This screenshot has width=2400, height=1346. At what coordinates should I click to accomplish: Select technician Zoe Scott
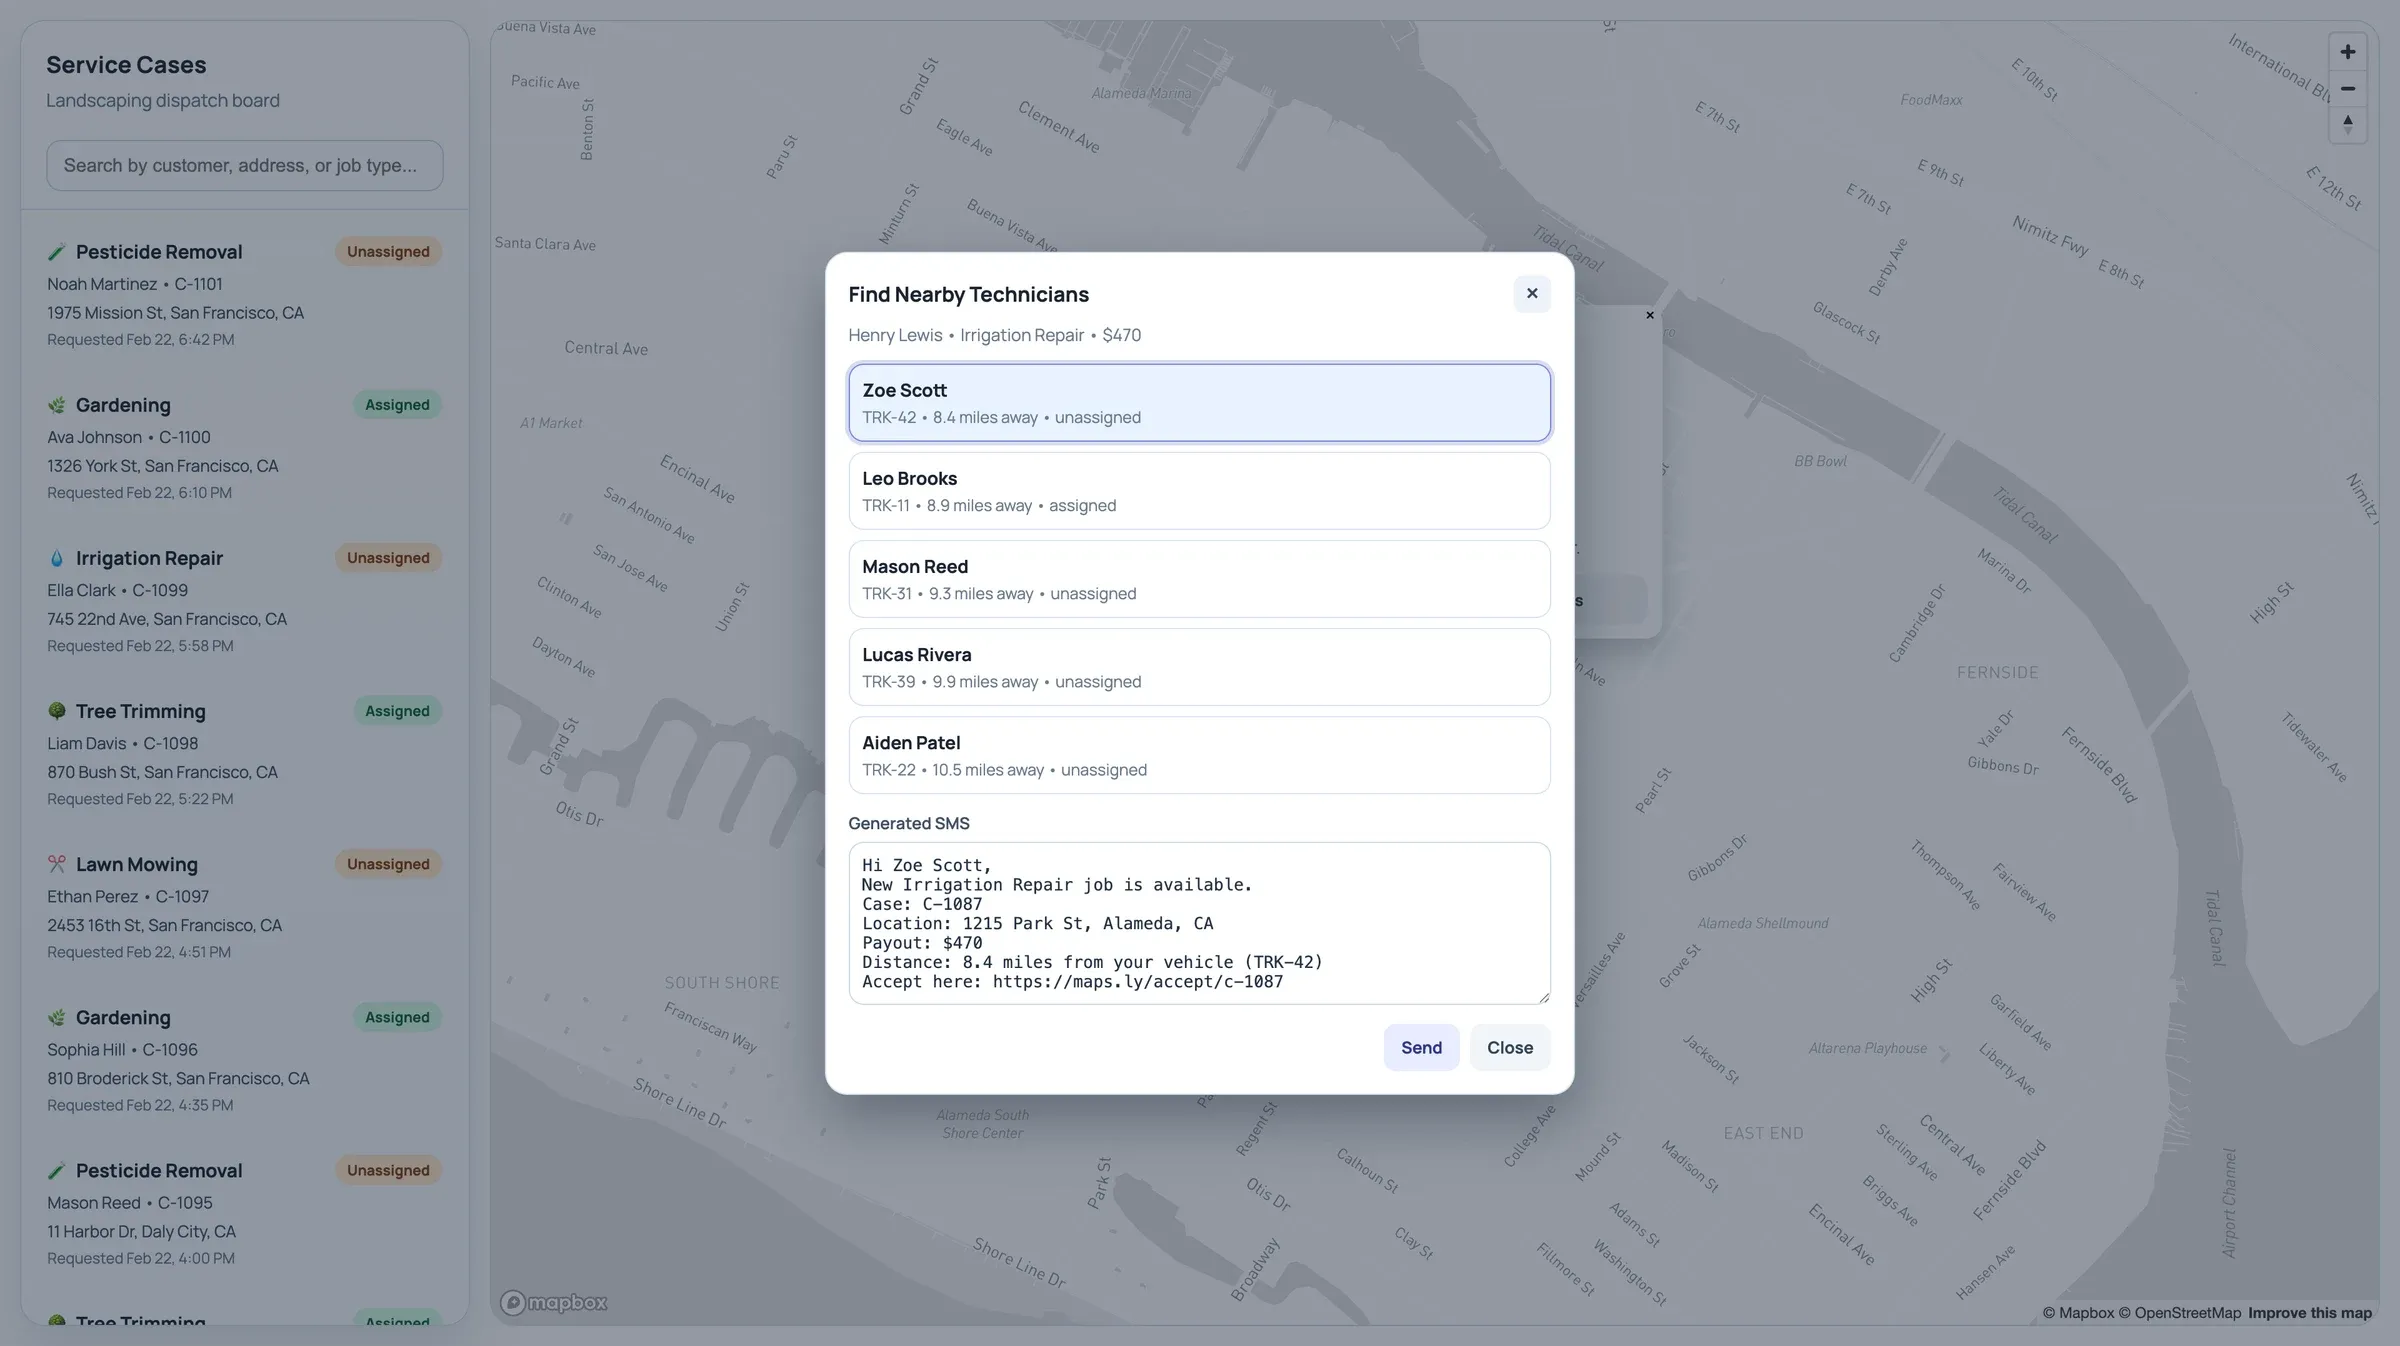pyautogui.click(x=1199, y=403)
